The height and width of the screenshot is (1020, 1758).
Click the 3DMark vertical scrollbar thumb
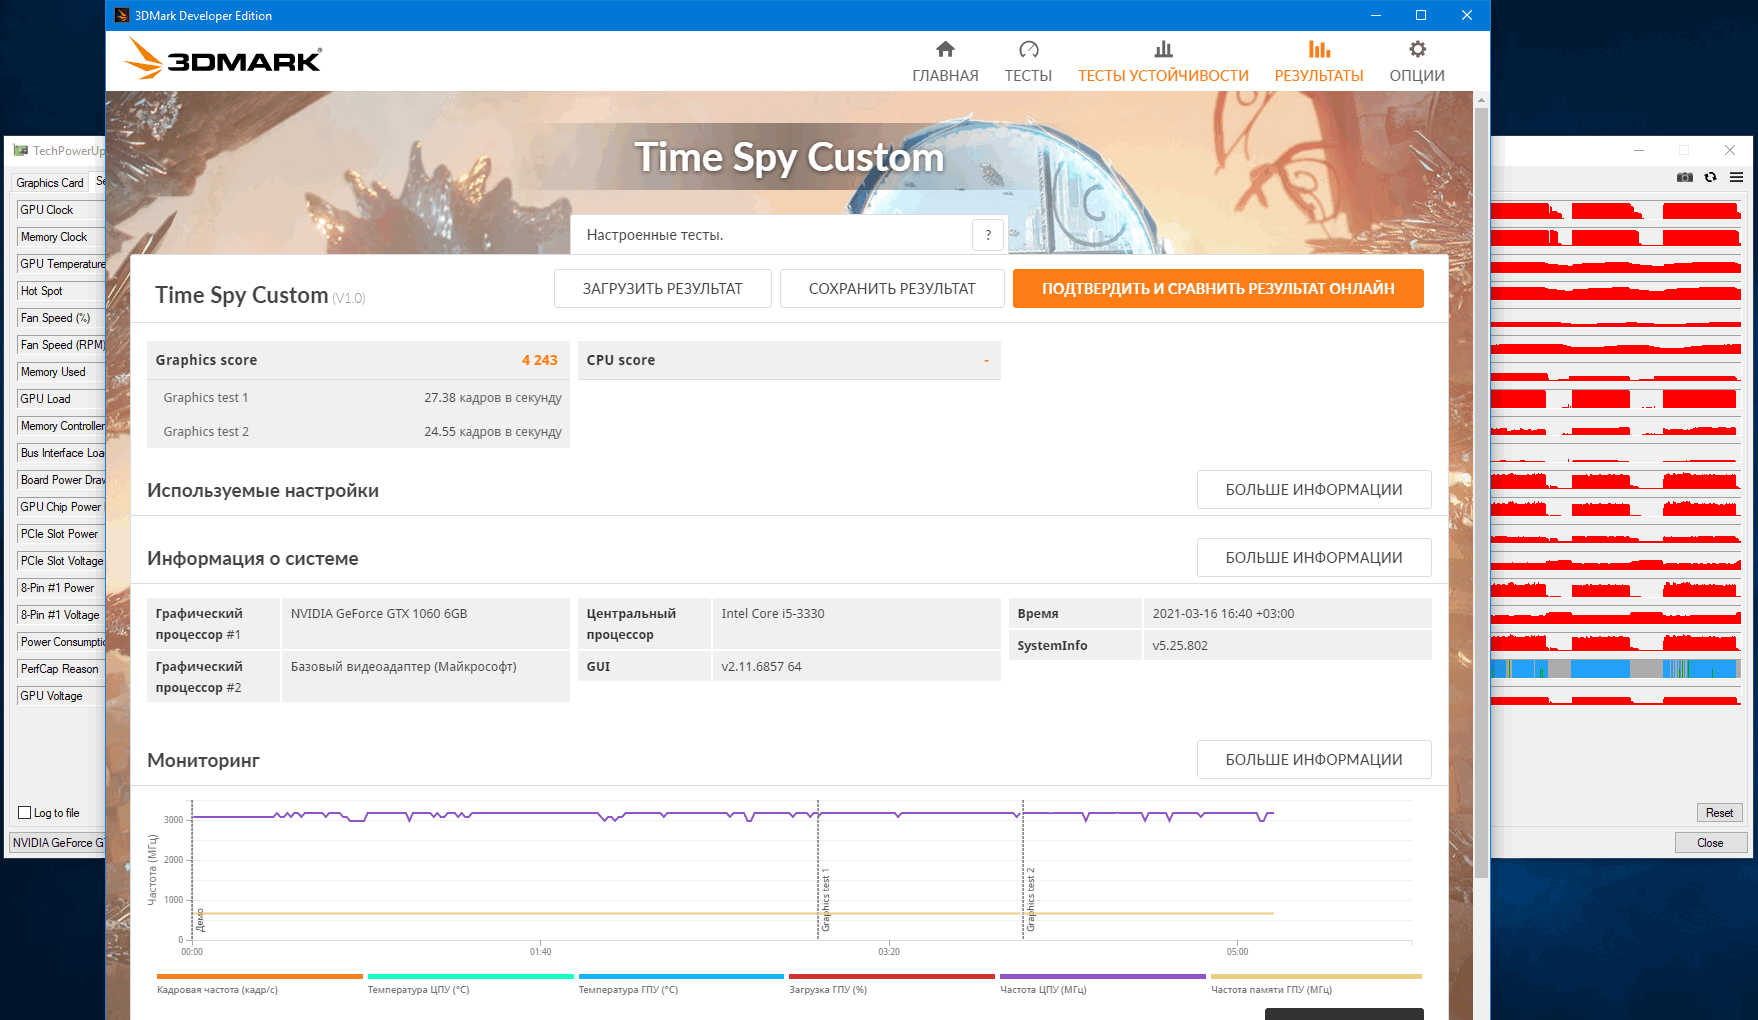pos(1481,492)
